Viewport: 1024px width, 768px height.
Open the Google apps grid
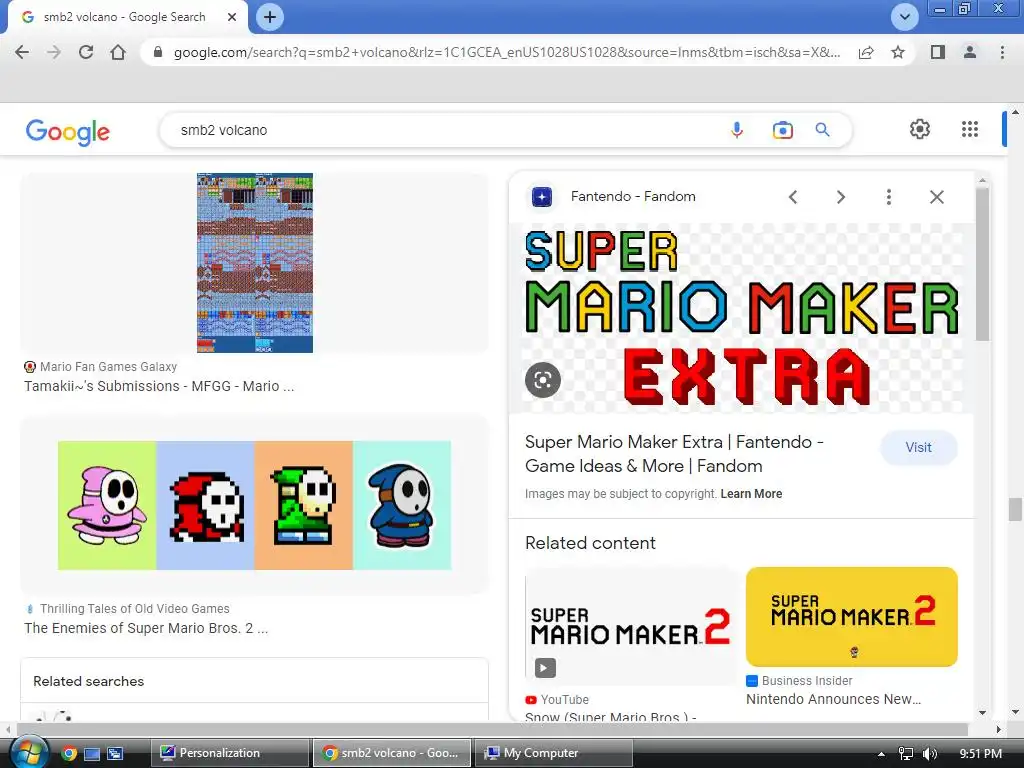coord(970,129)
